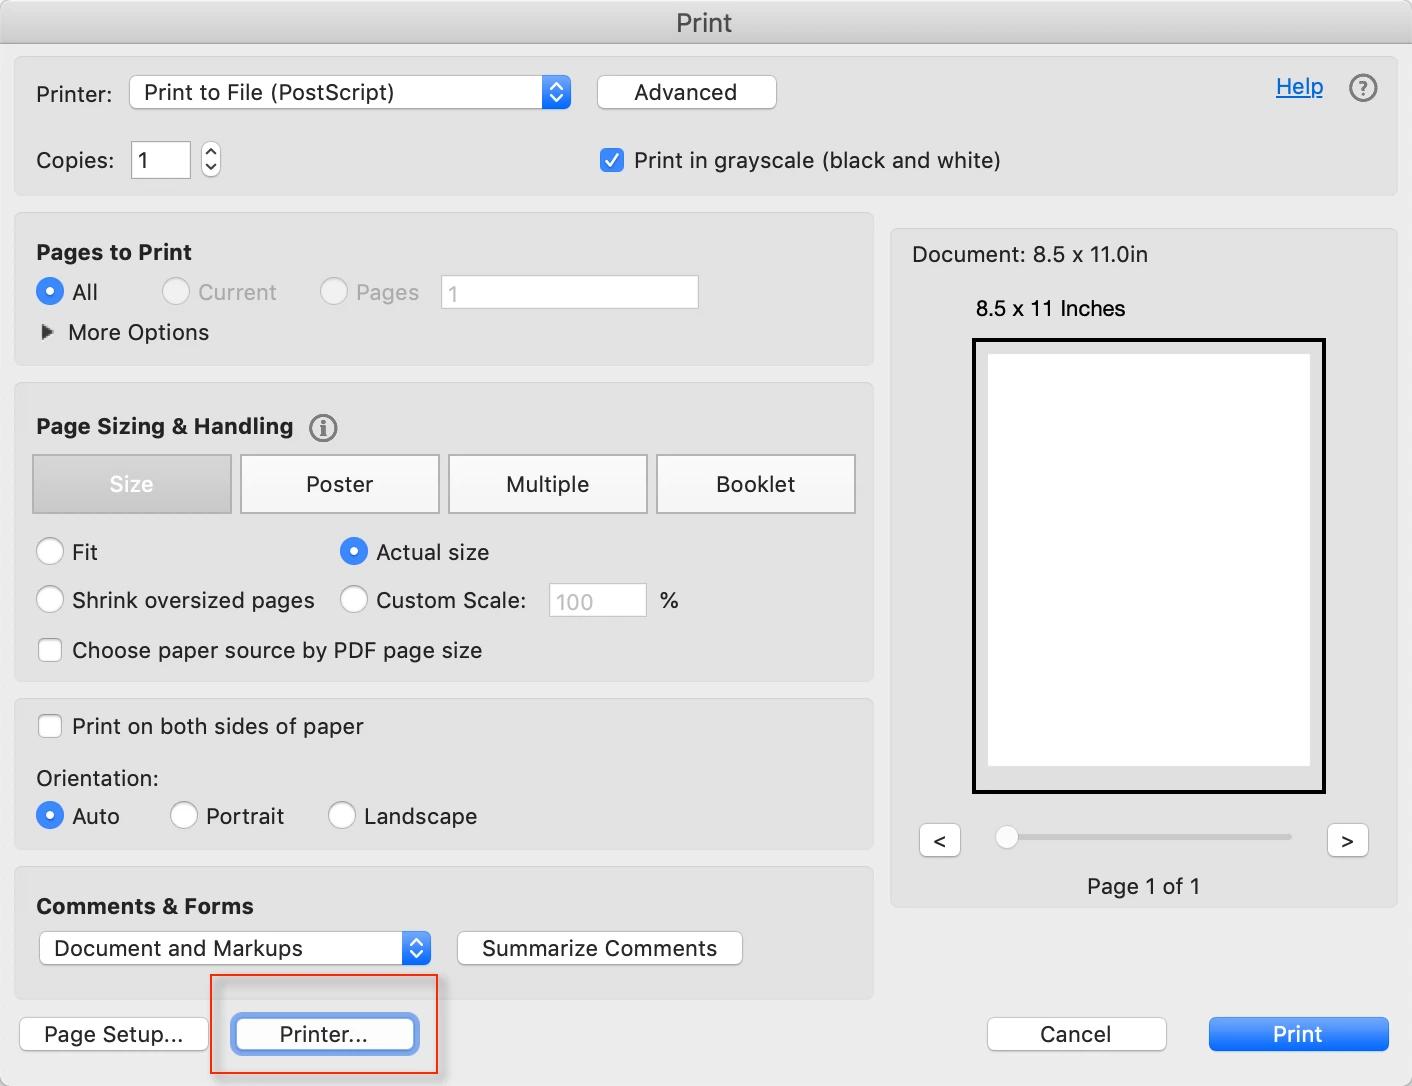Open the Help link

pos(1299,87)
